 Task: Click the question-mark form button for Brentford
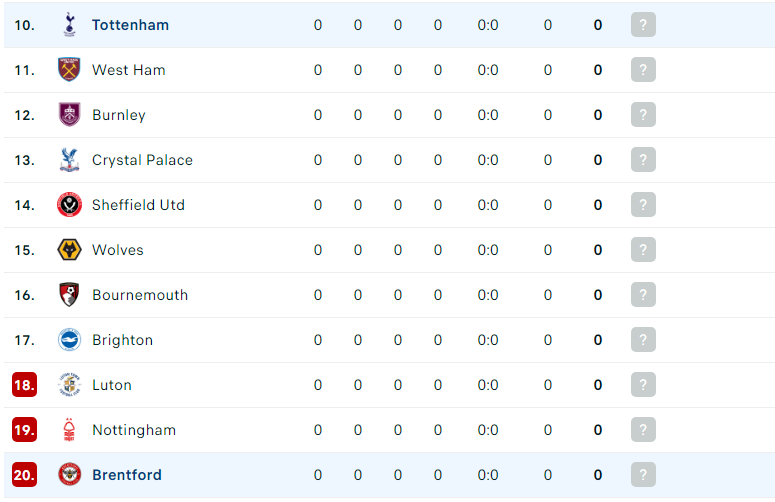point(643,474)
